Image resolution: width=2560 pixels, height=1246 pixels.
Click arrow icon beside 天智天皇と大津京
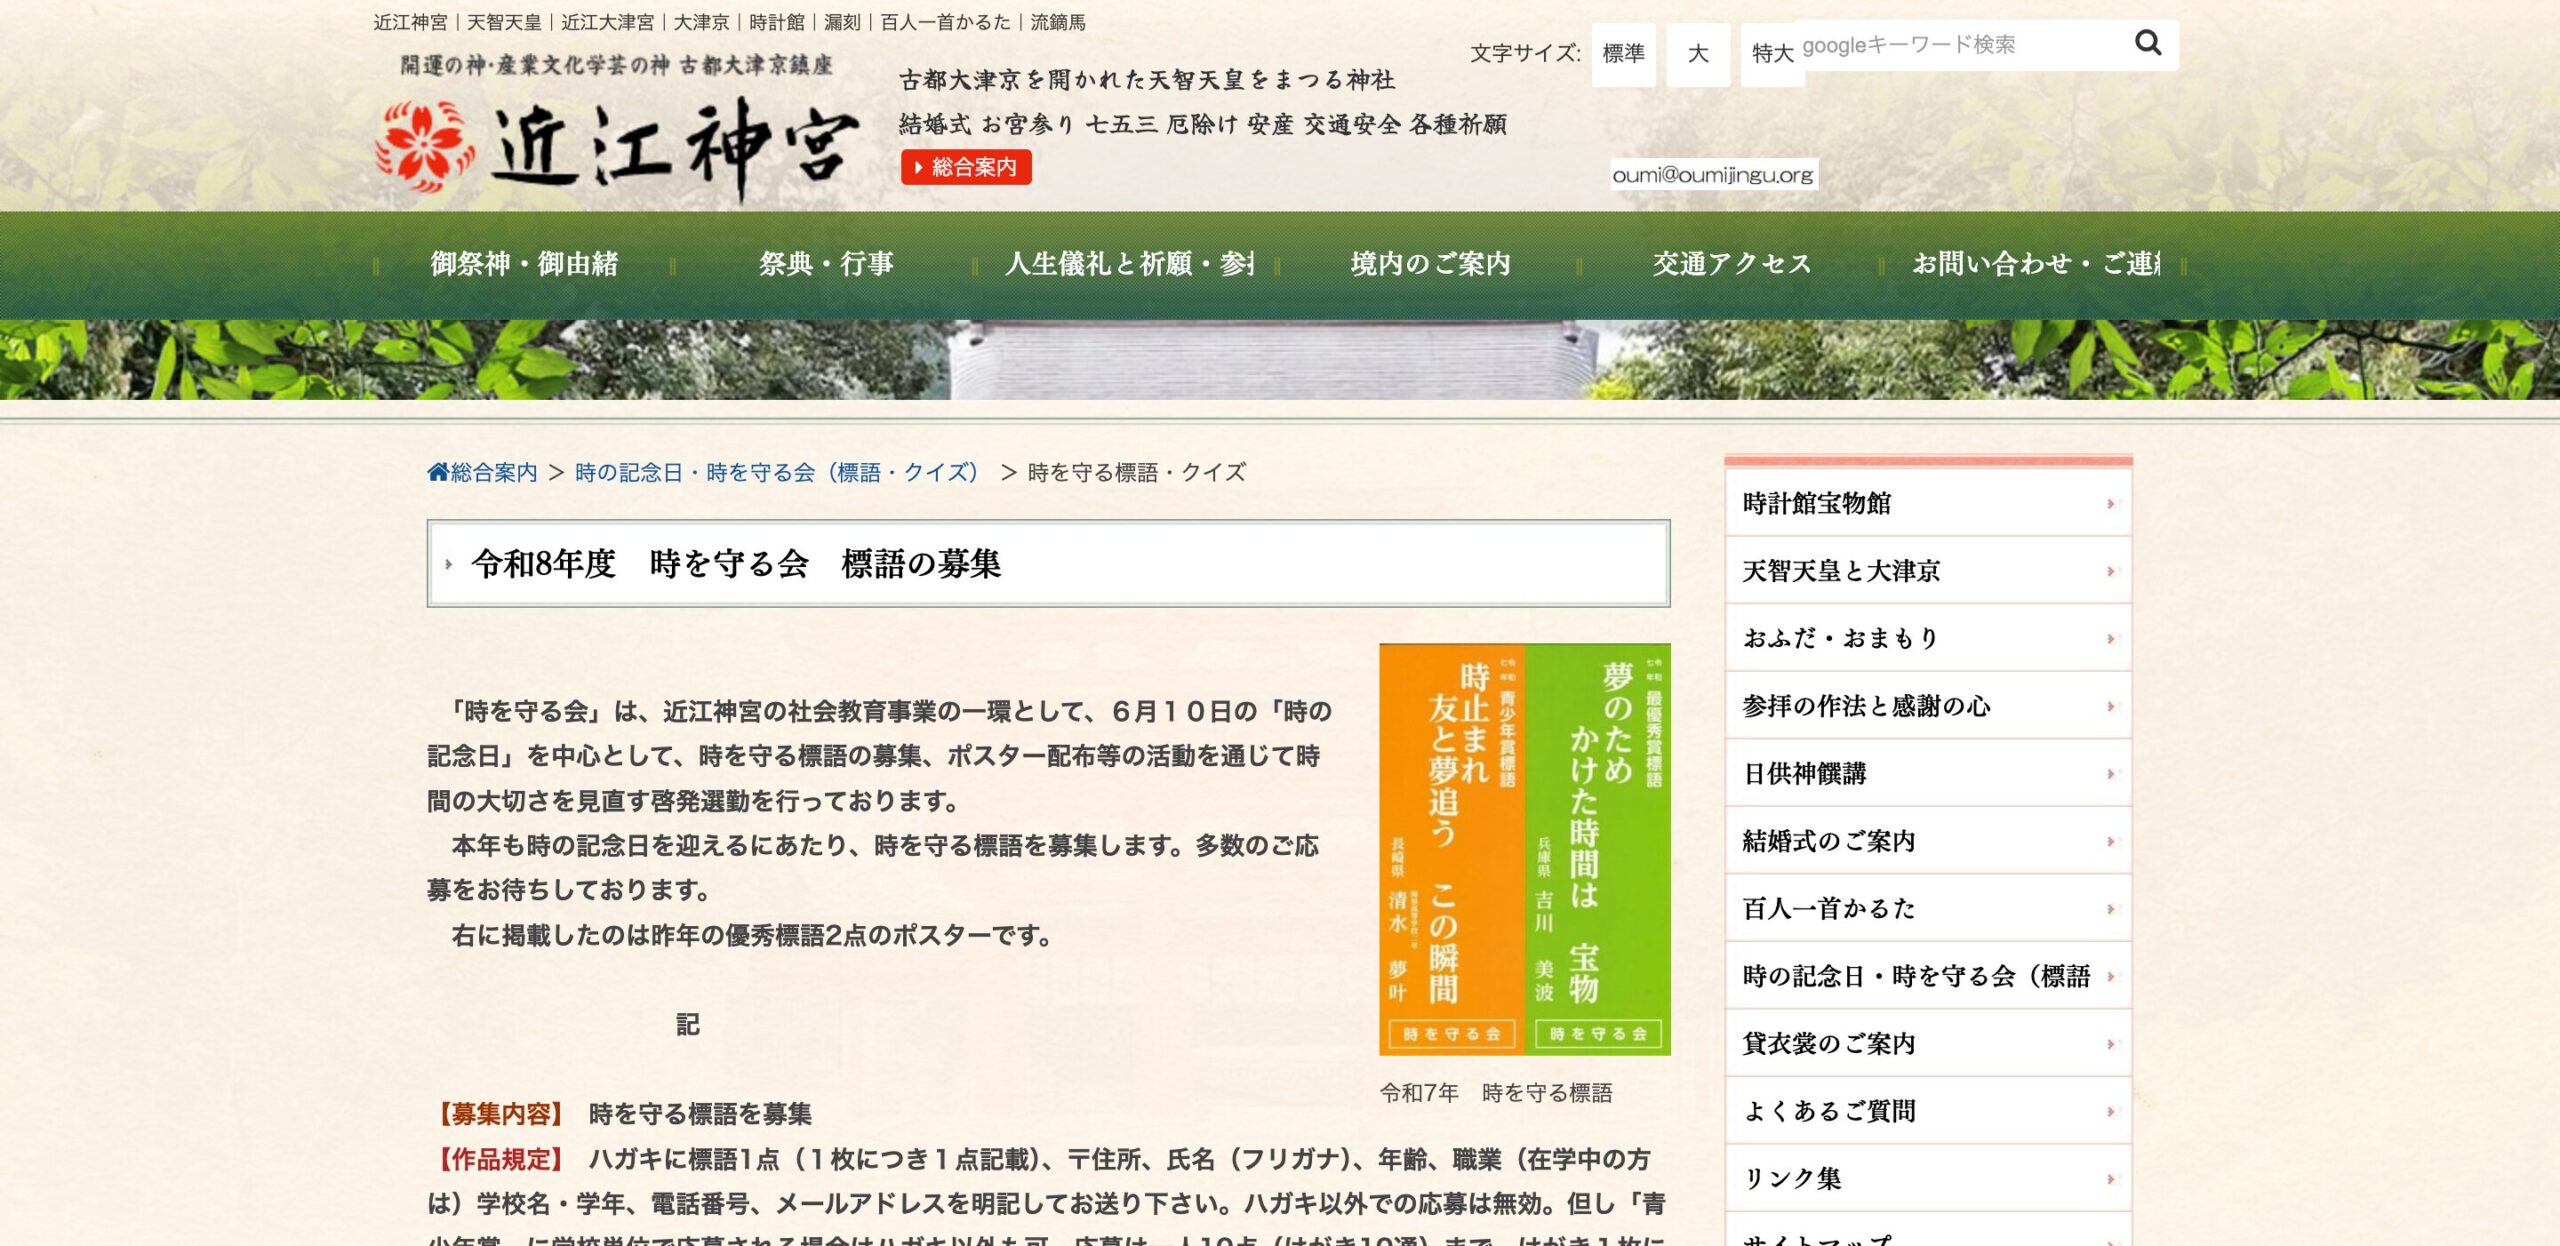2110,571
